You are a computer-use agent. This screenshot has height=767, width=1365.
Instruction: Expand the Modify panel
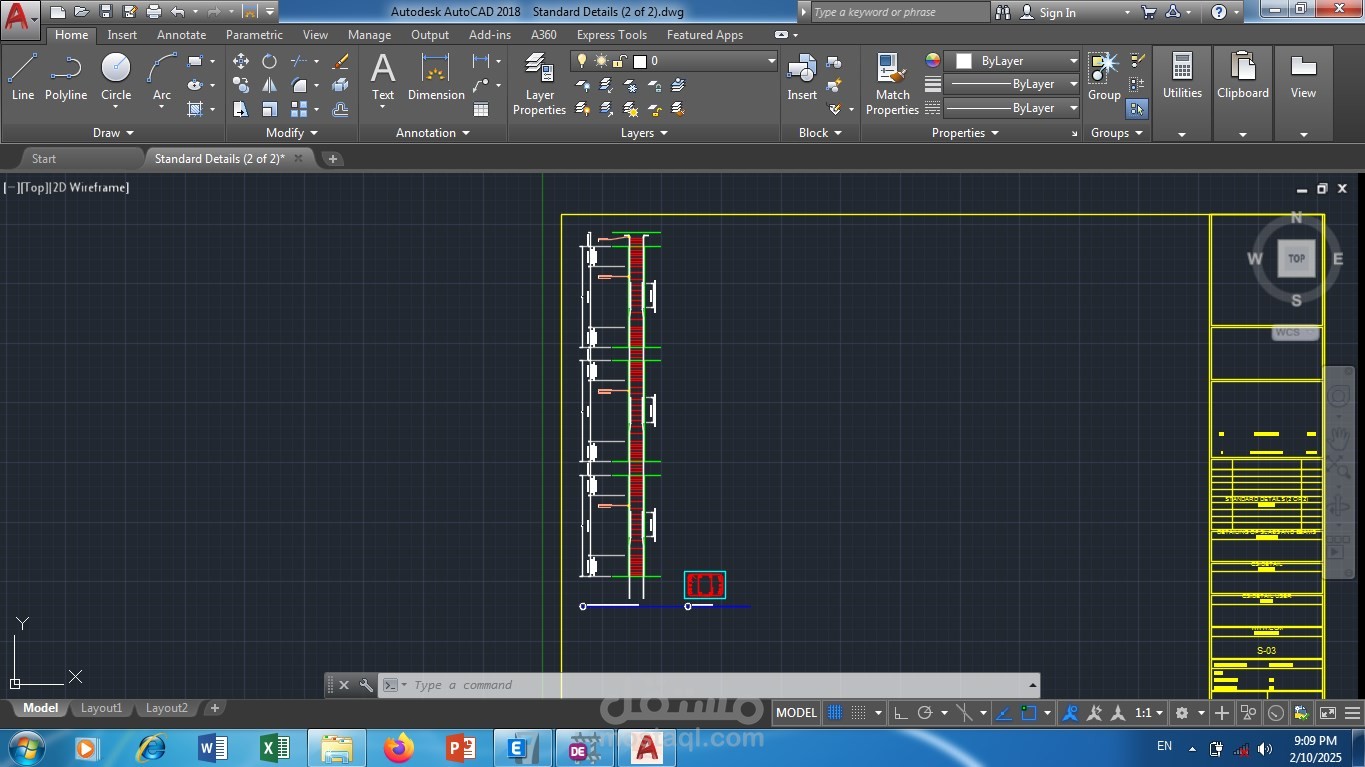point(292,133)
